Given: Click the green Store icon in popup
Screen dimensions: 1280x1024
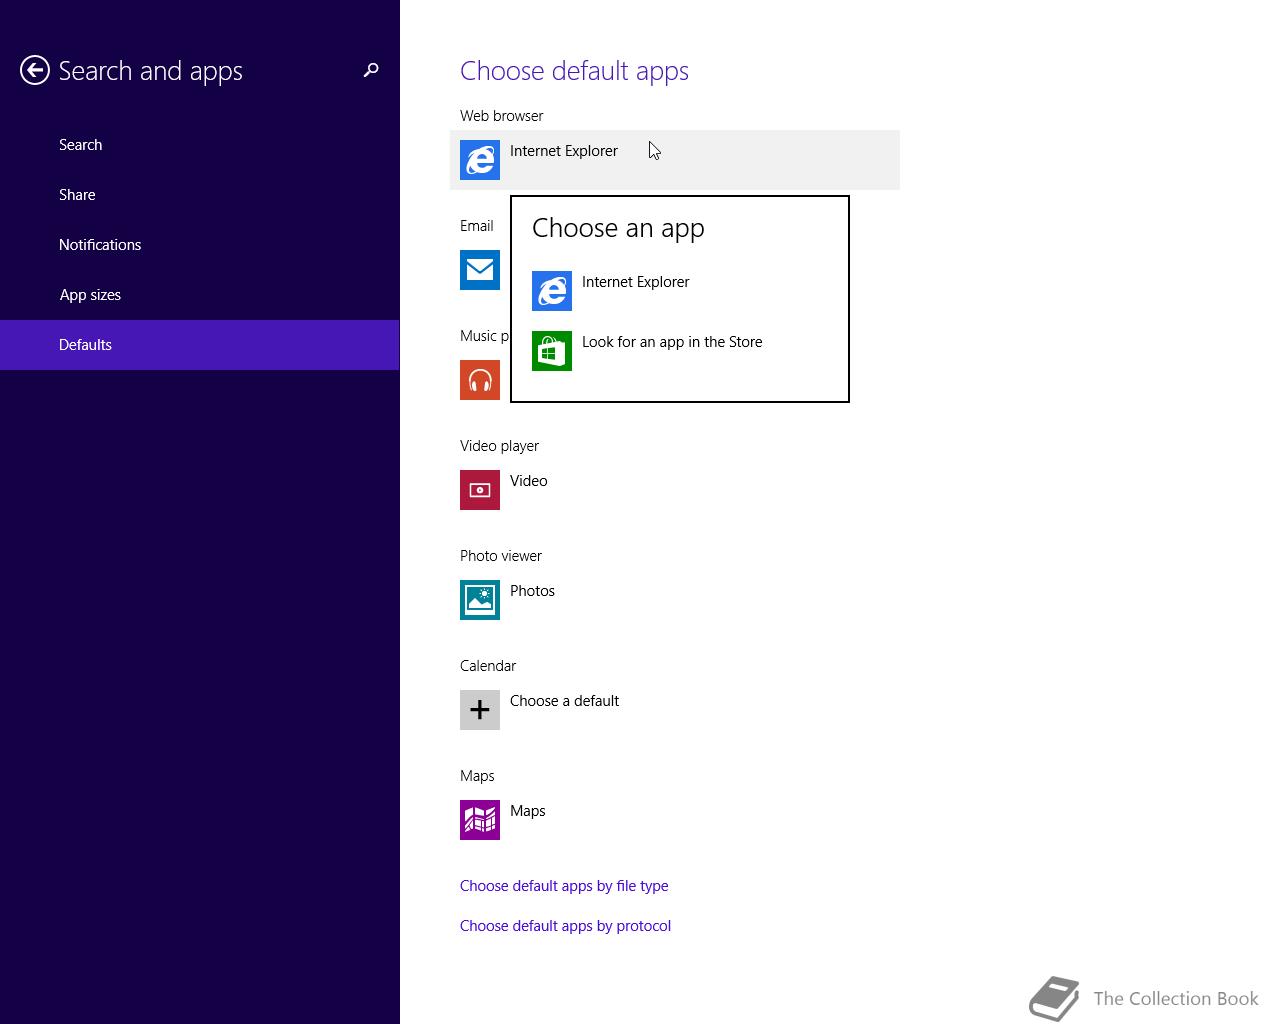Looking at the screenshot, I should pyautogui.click(x=552, y=351).
